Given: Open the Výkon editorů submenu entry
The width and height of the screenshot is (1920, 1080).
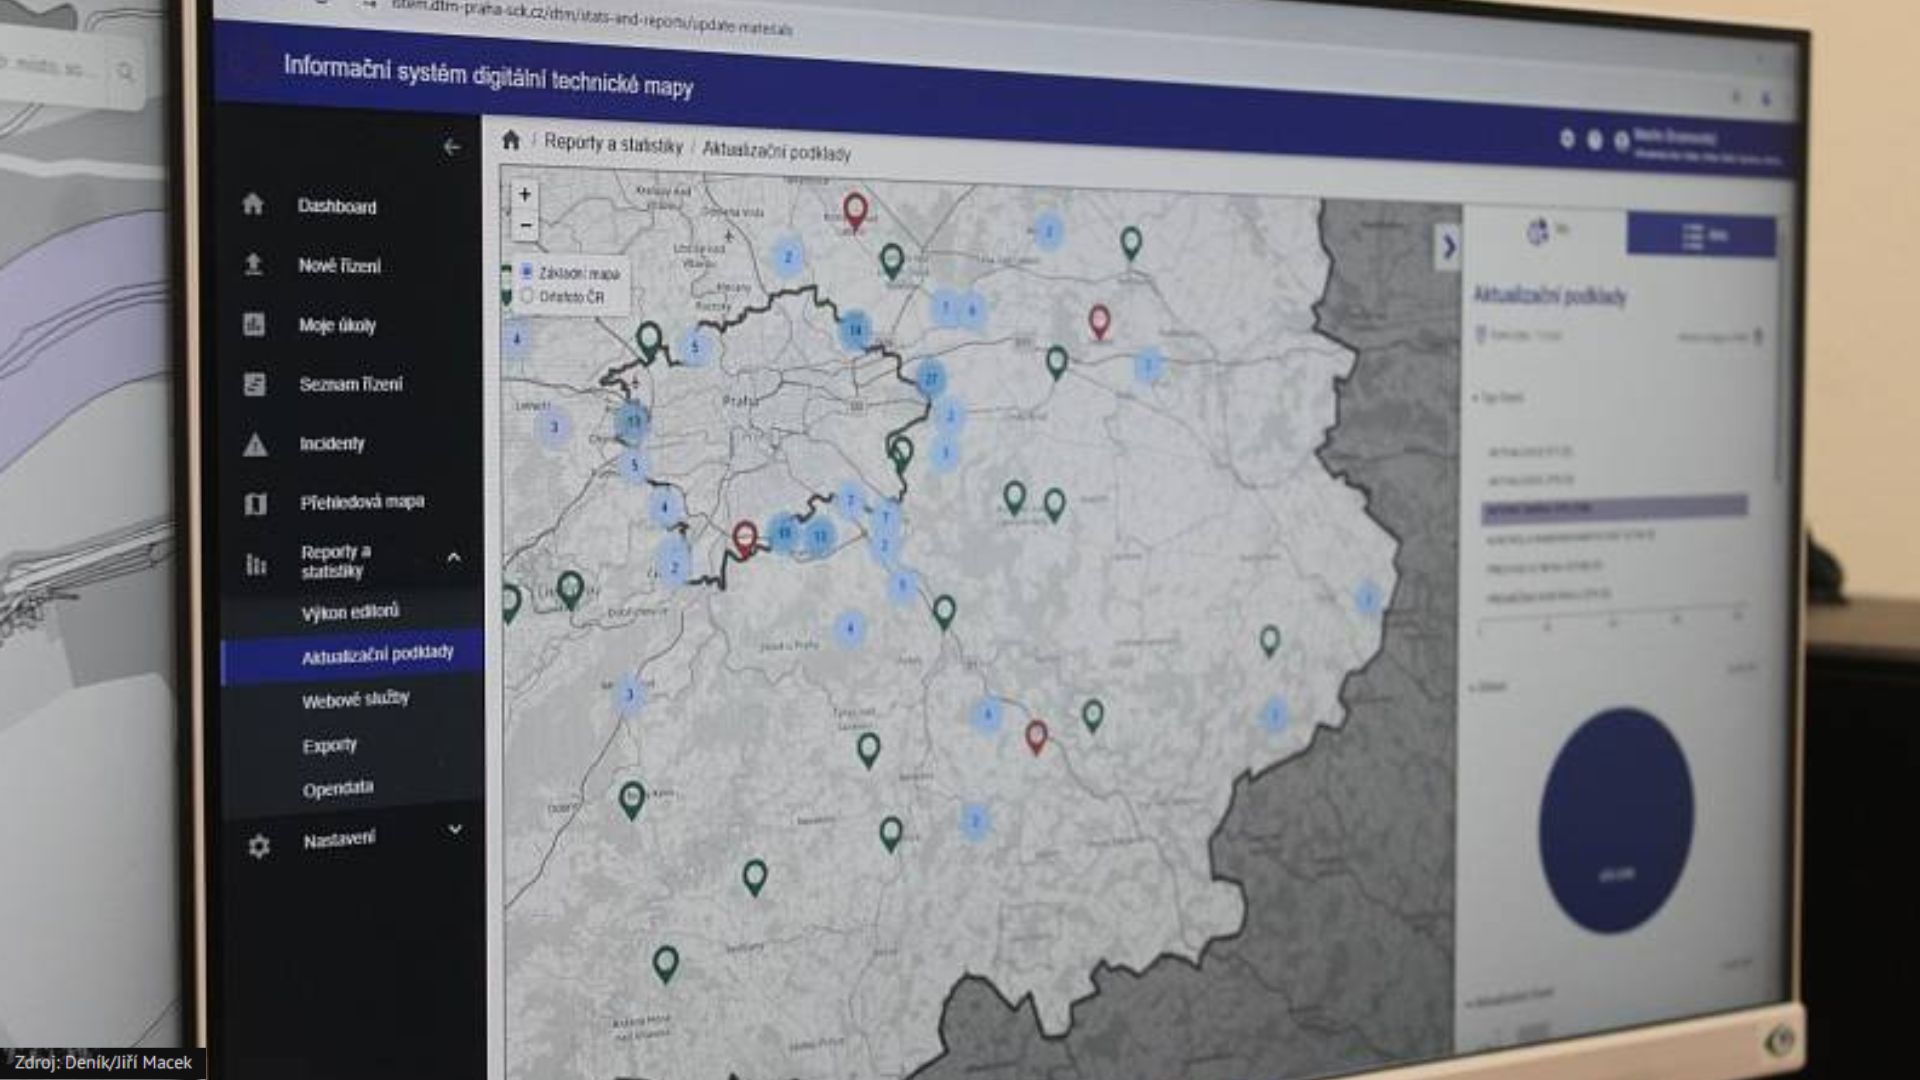Looking at the screenshot, I should point(350,611).
